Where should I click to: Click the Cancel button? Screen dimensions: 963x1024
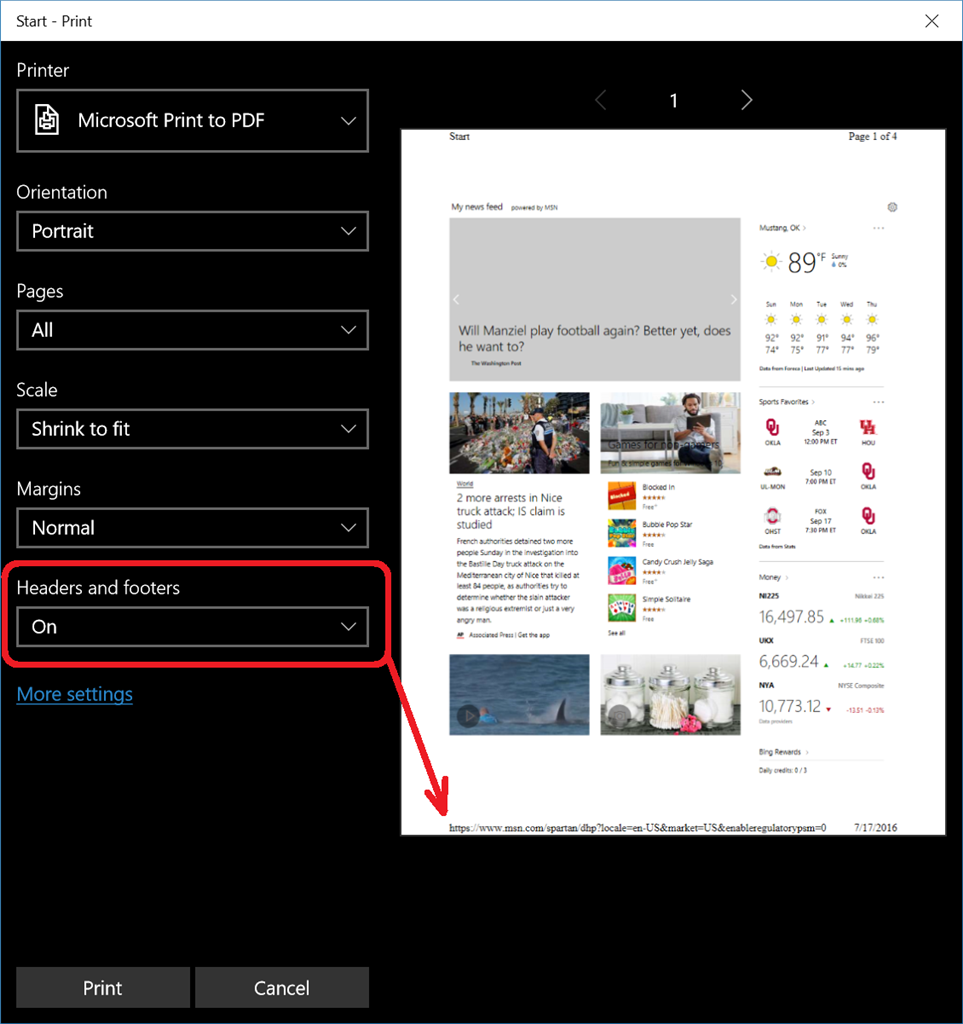pyautogui.click(x=282, y=987)
